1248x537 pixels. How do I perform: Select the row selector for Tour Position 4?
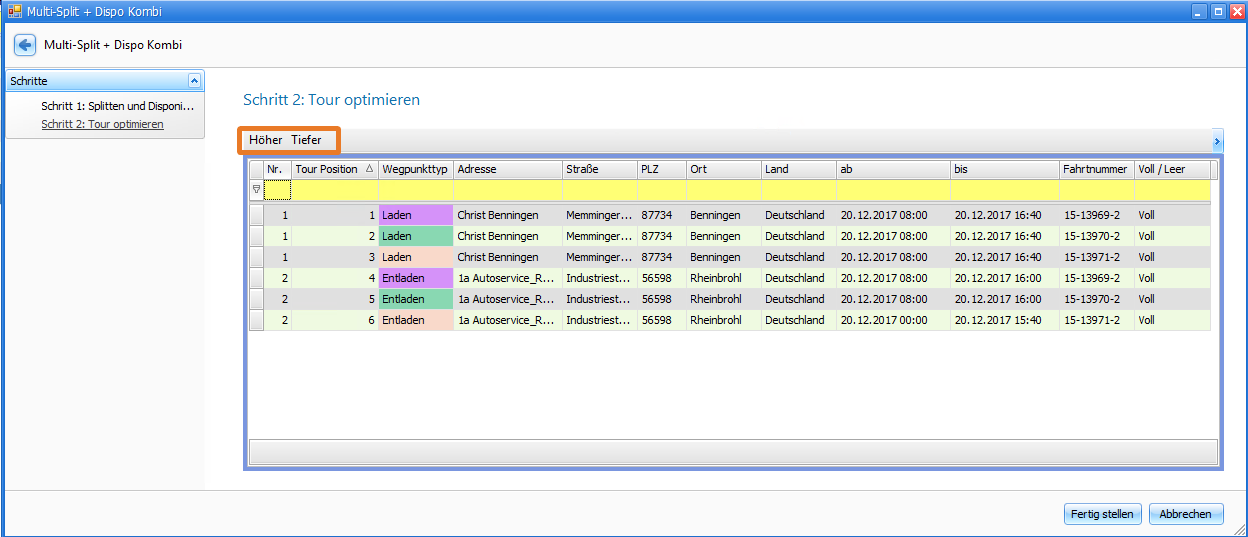256,278
